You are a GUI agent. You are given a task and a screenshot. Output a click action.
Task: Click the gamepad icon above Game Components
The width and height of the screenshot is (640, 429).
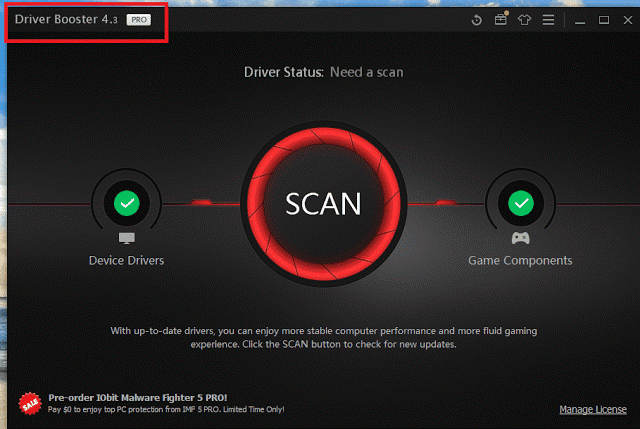[x=521, y=238]
